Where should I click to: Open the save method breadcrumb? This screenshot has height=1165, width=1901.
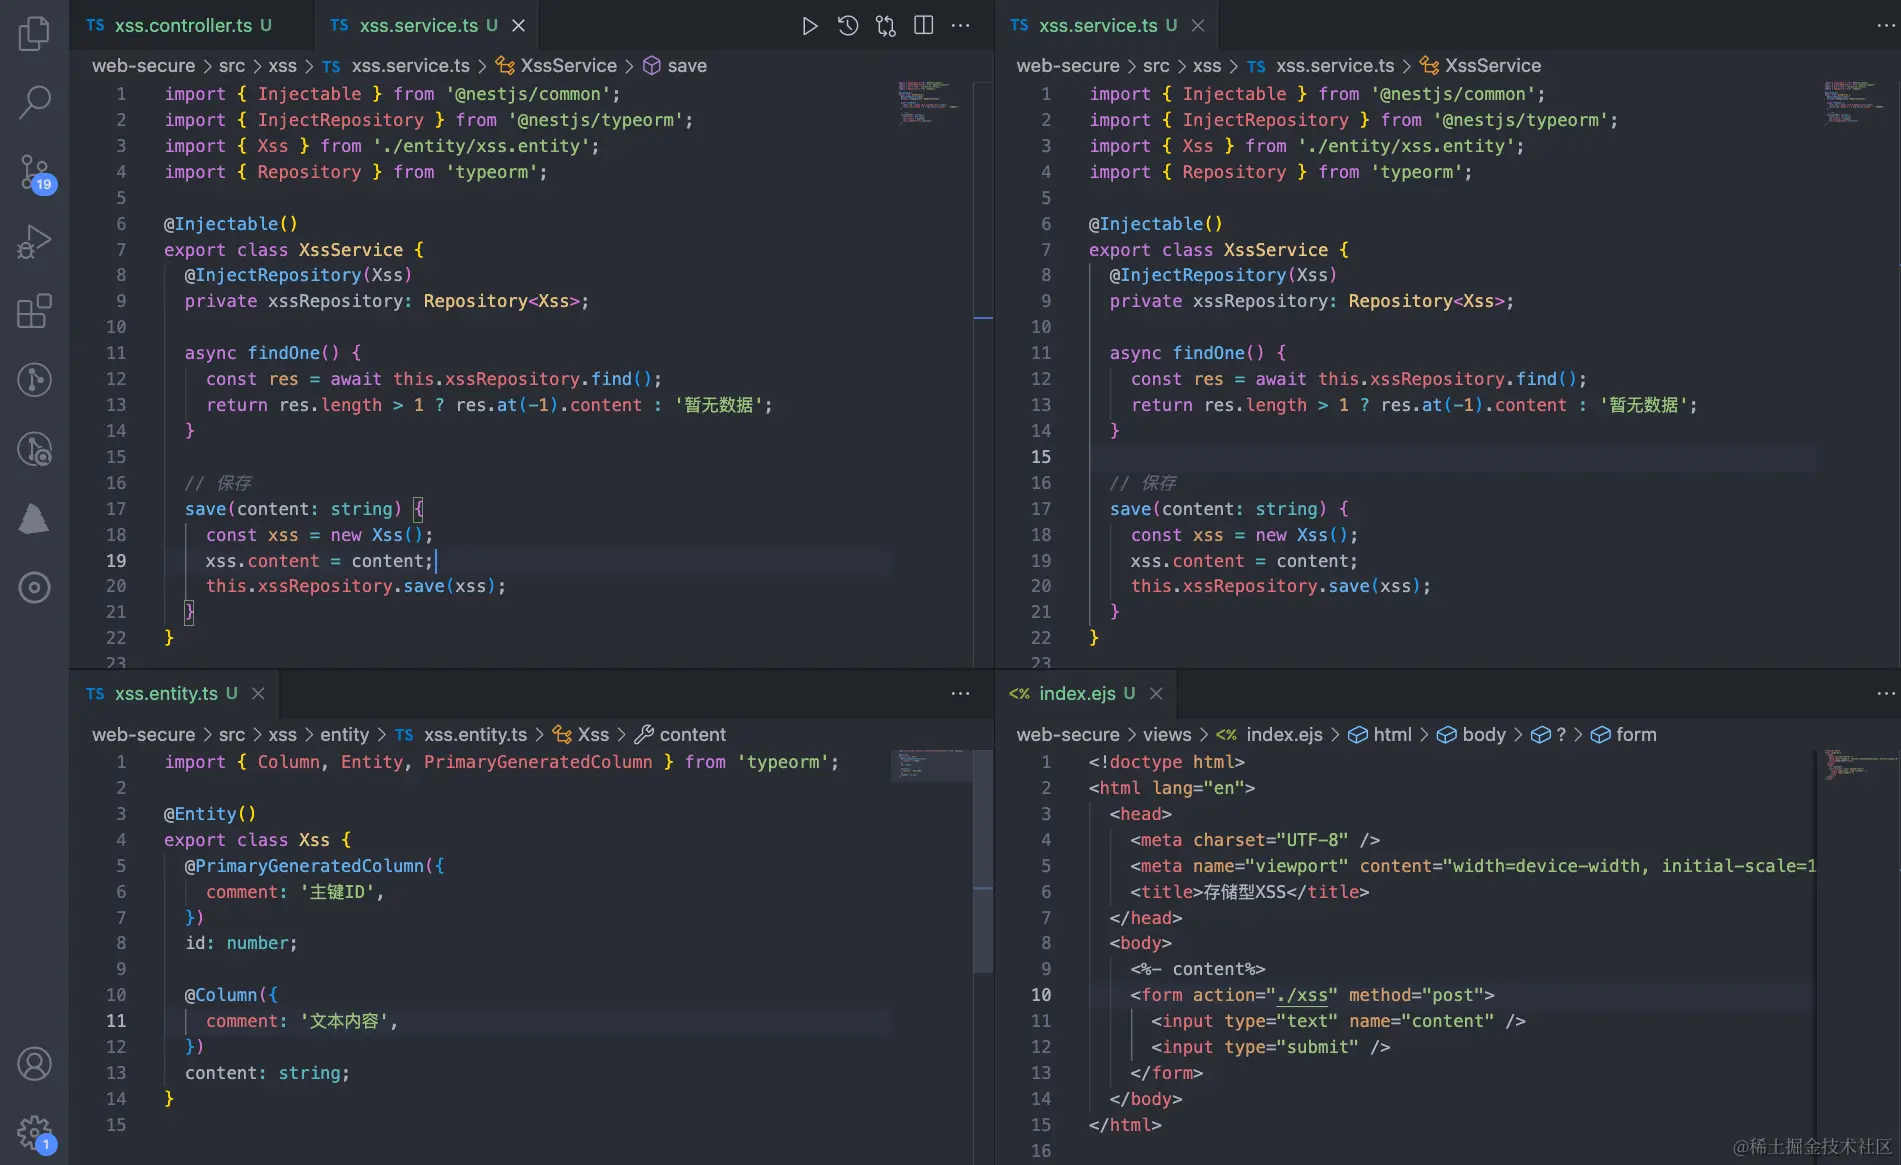[x=675, y=66]
